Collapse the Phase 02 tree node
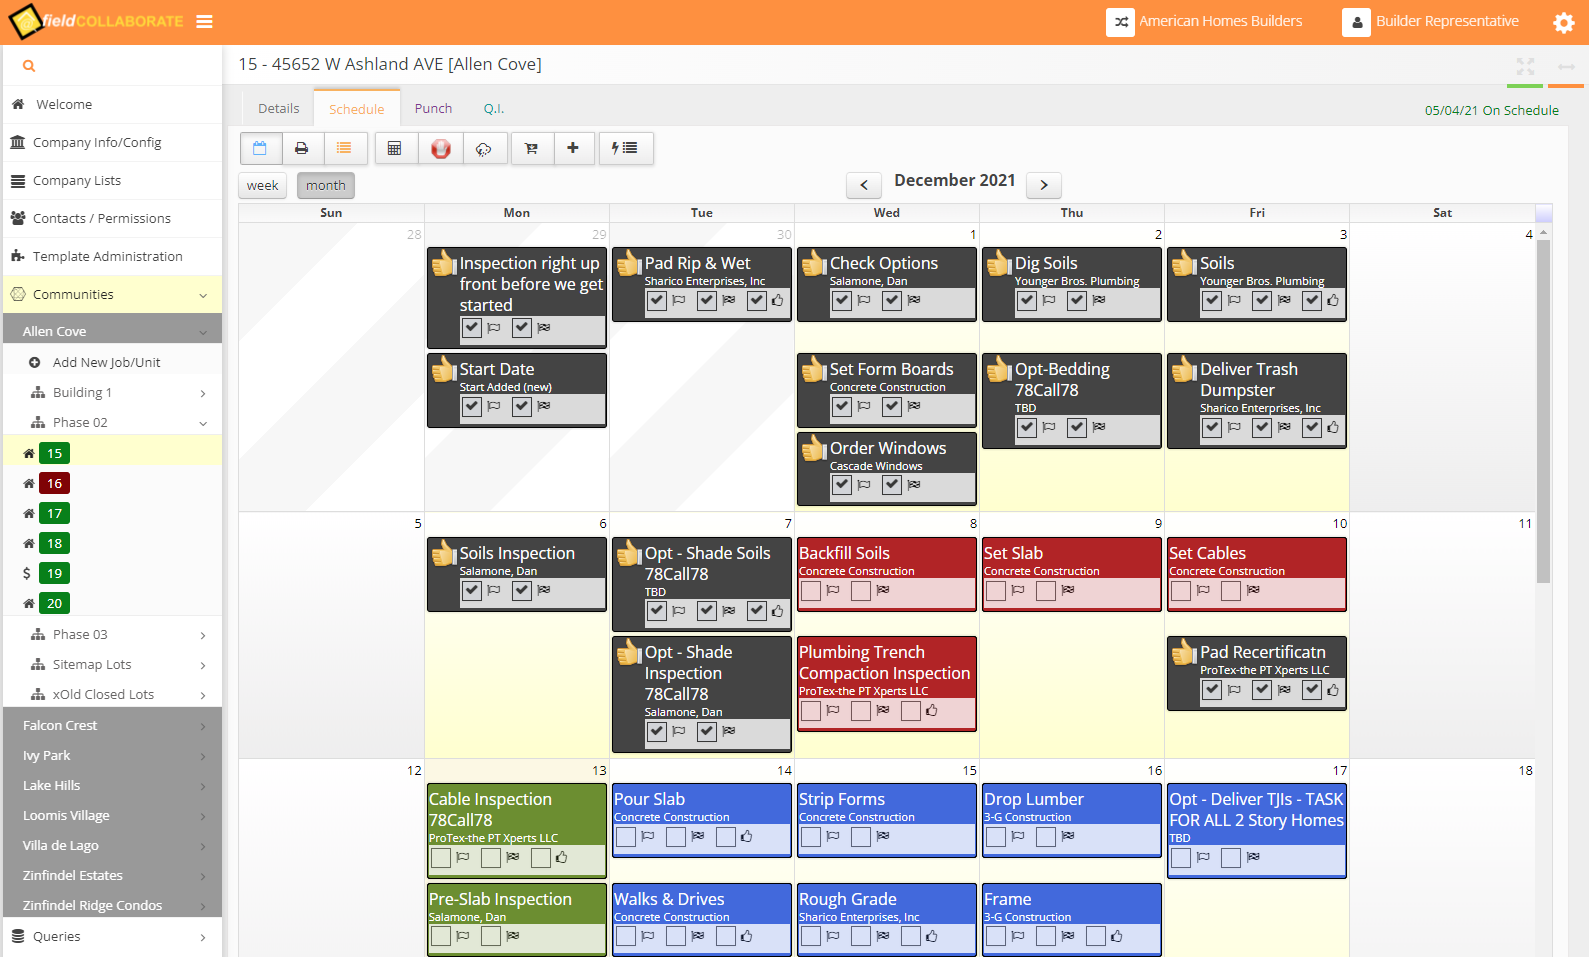The width and height of the screenshot is (1589, 957). click(203, 423)
